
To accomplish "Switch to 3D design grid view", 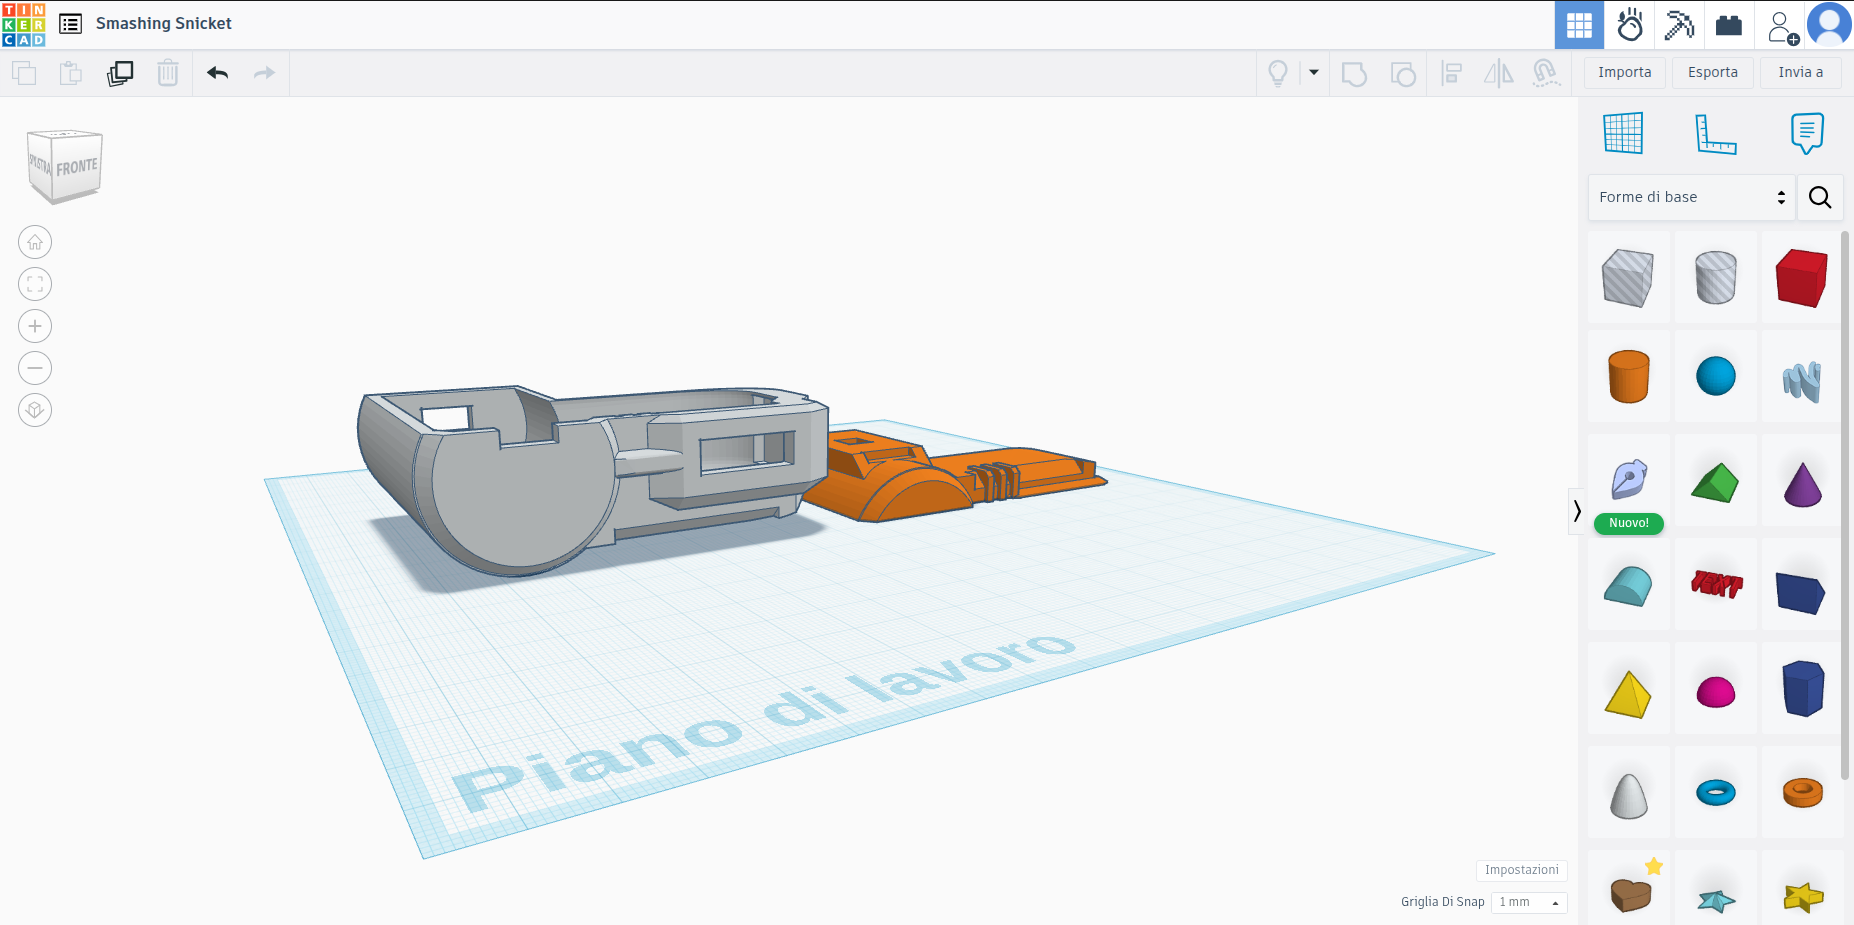I will point(1579,25).
